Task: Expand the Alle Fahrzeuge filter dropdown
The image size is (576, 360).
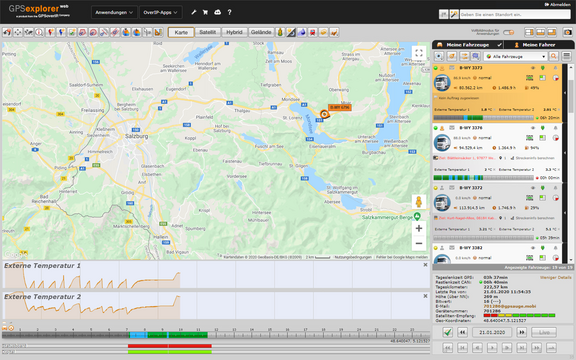Action: point(515,56)
